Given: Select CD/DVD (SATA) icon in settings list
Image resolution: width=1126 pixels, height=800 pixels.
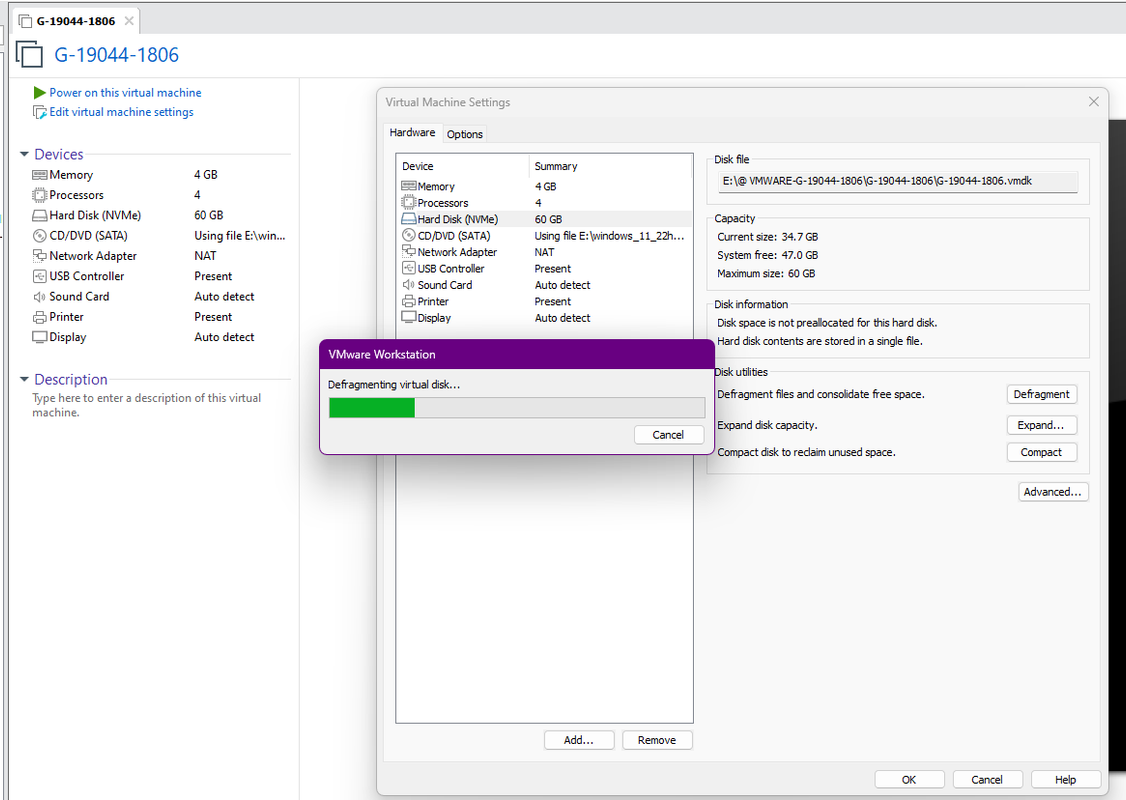Looking at the screenshot, I should point(409,236).
